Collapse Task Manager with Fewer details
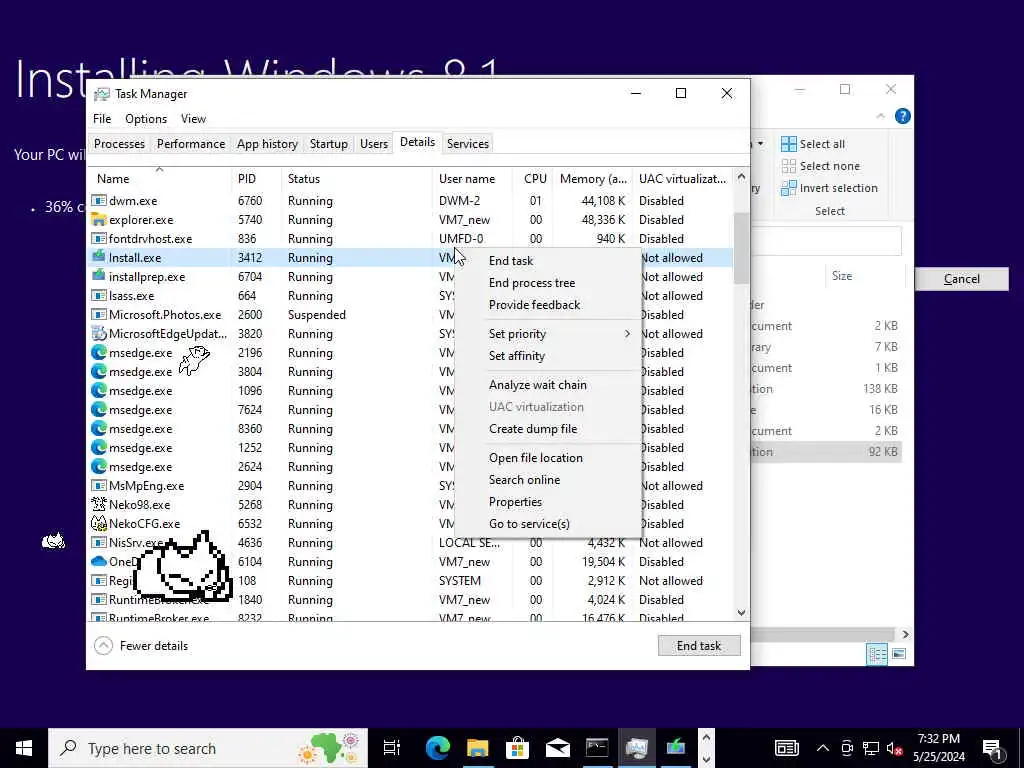The image size is (1024, 768). point(141,646)
